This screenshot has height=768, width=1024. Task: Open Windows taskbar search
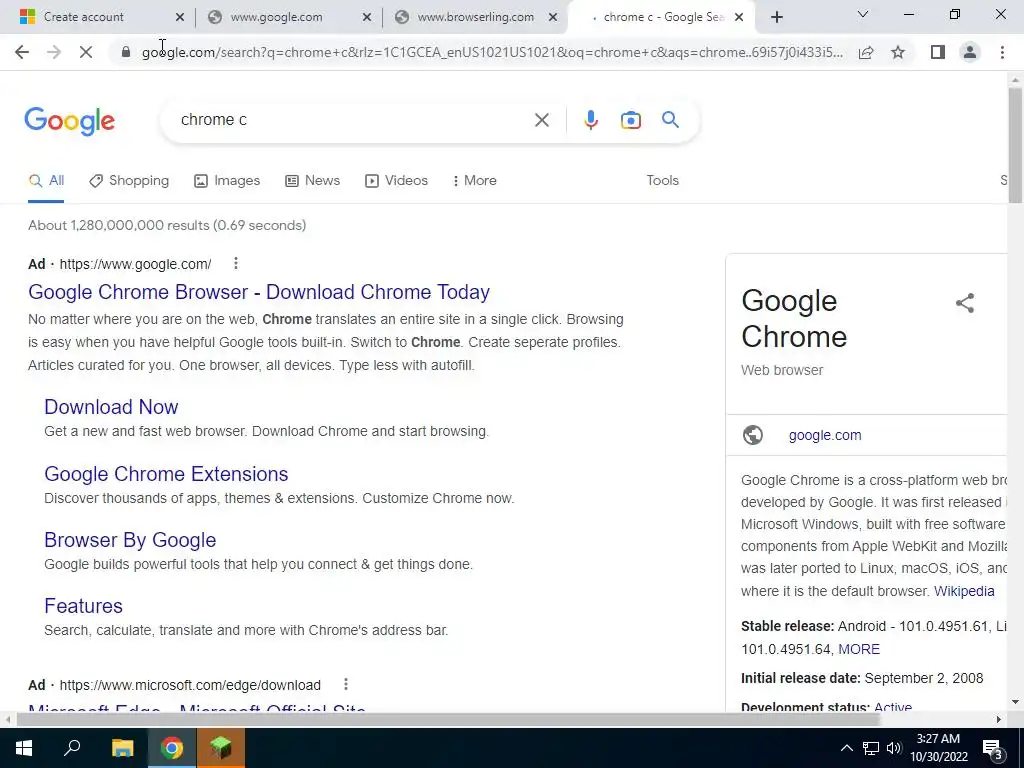pyautogui.click(x=72, y=748)
